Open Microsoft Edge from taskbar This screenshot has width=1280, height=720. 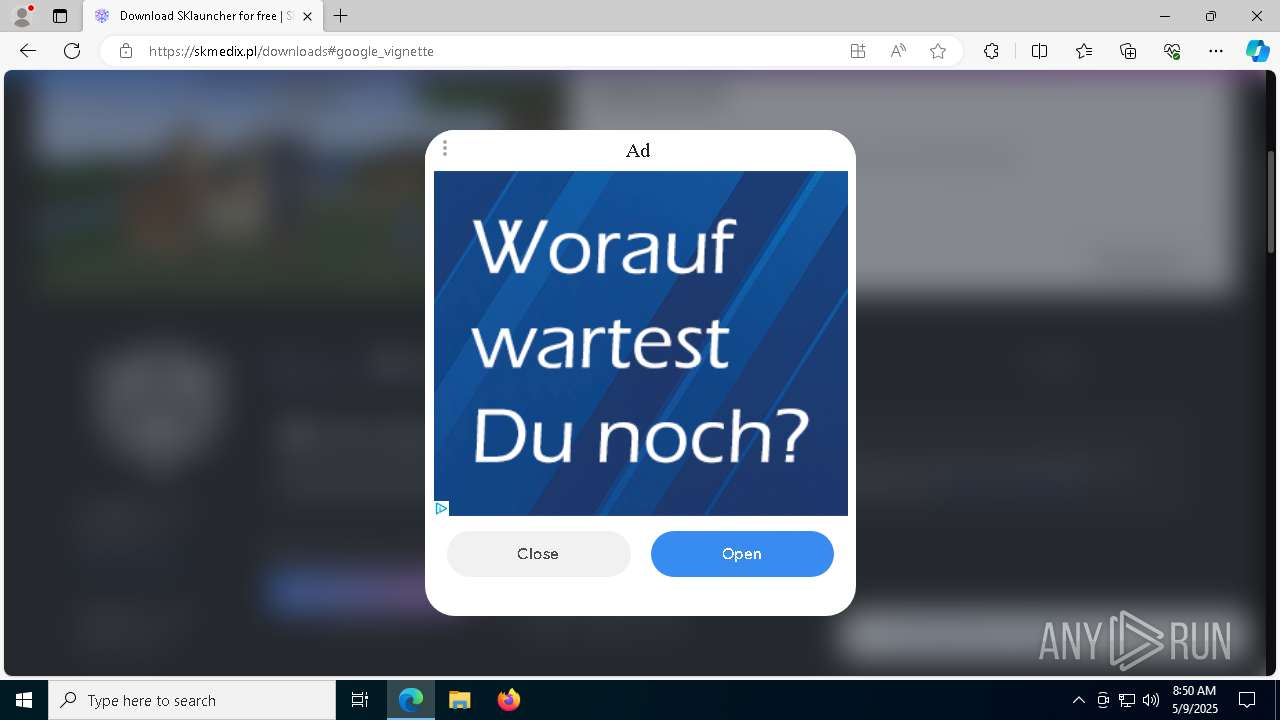click(411, 700)
